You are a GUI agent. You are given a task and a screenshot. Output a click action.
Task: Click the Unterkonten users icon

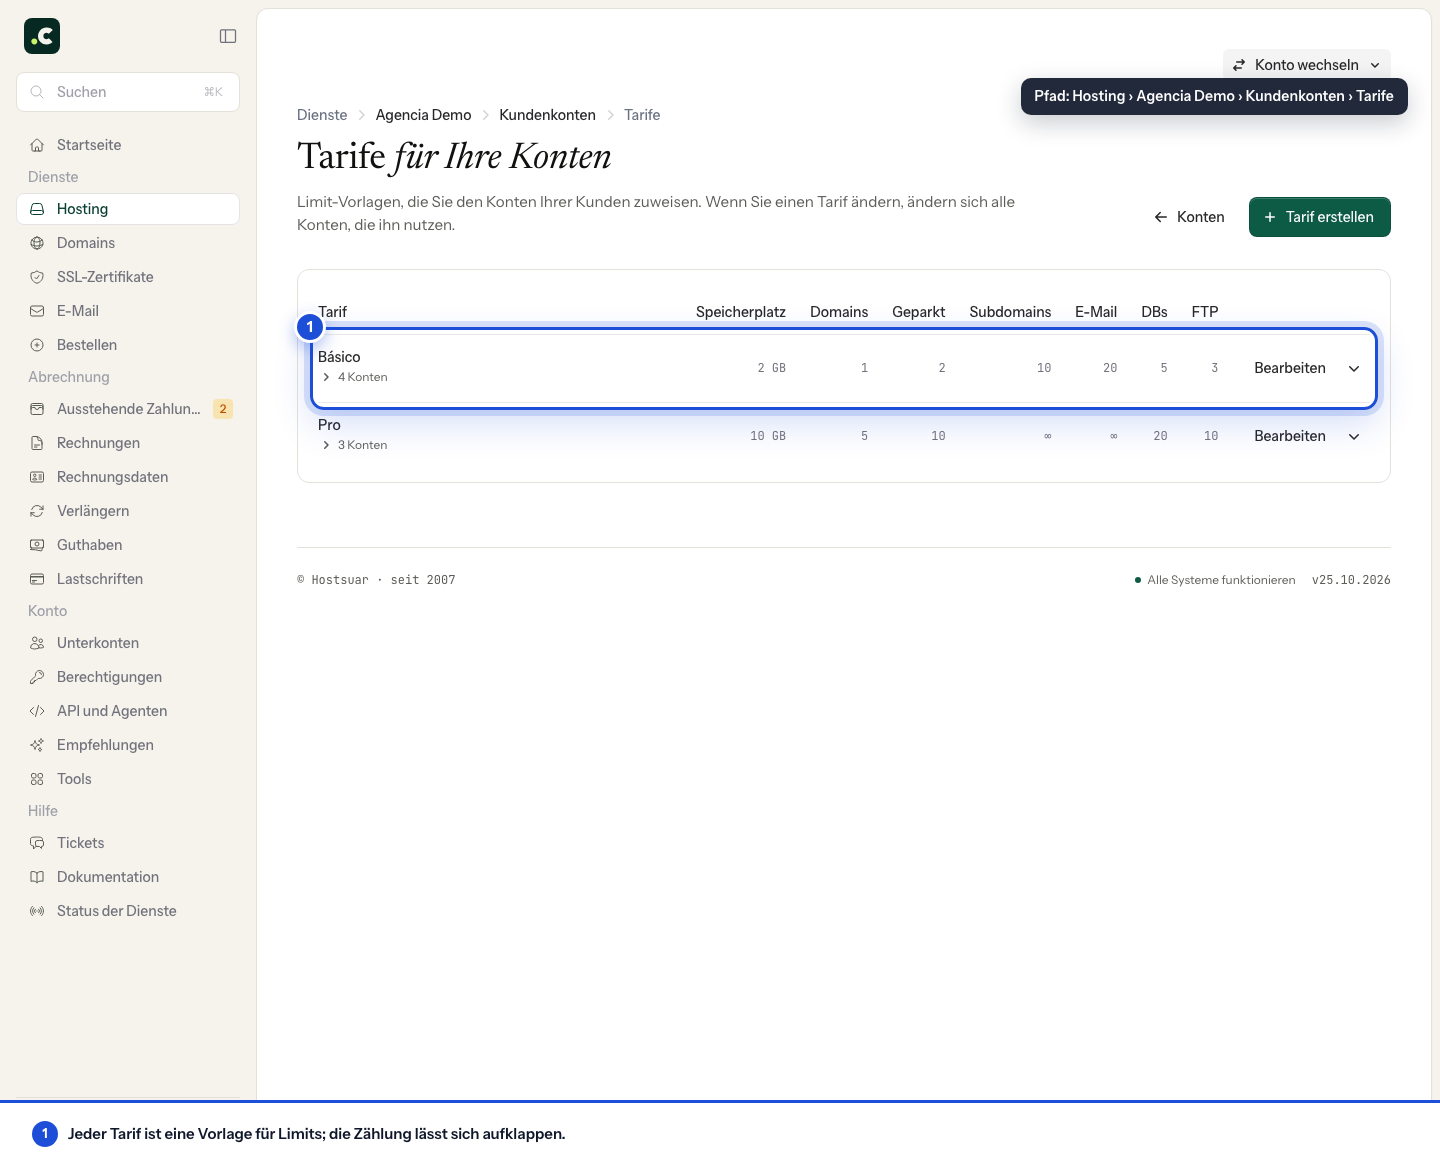37,643
